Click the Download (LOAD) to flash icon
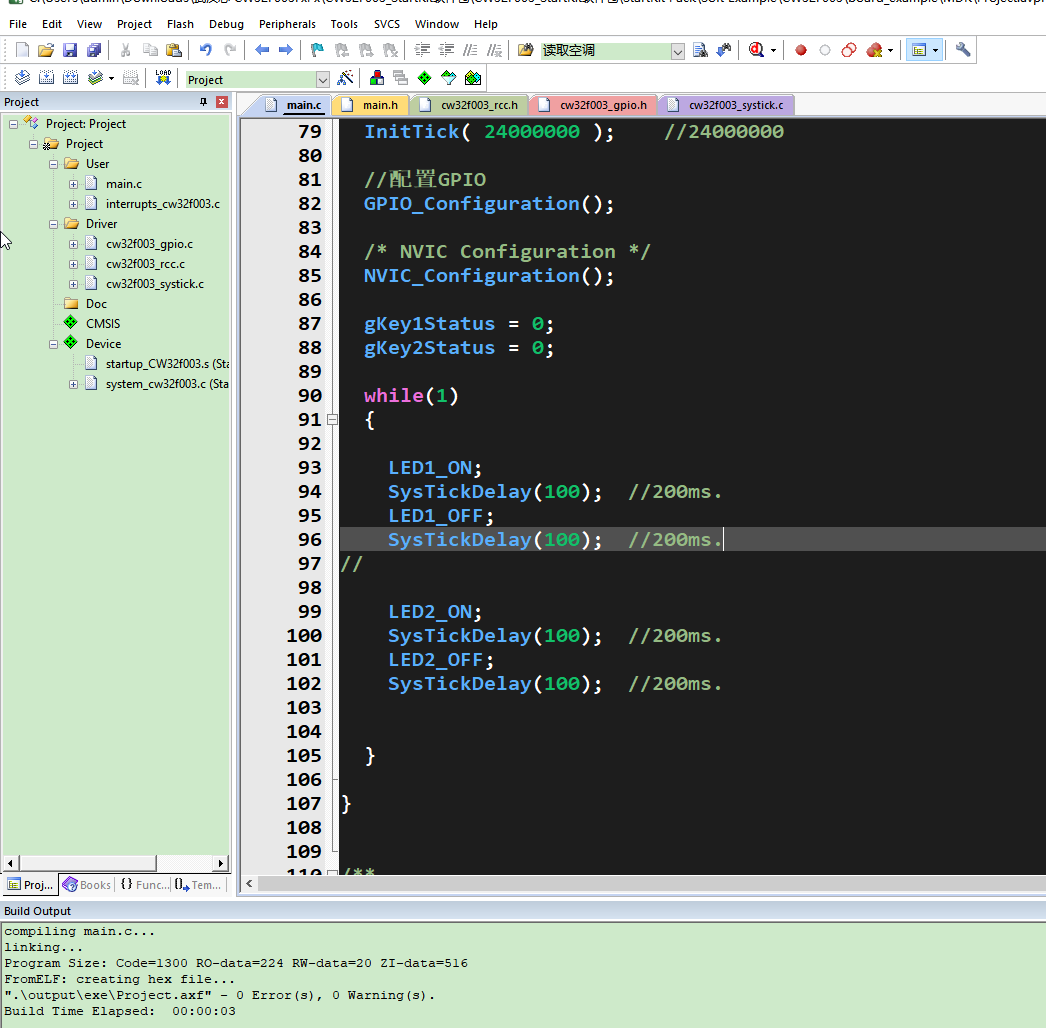This screenshot has width=1046, height=1028. click(x=163, y=78)
